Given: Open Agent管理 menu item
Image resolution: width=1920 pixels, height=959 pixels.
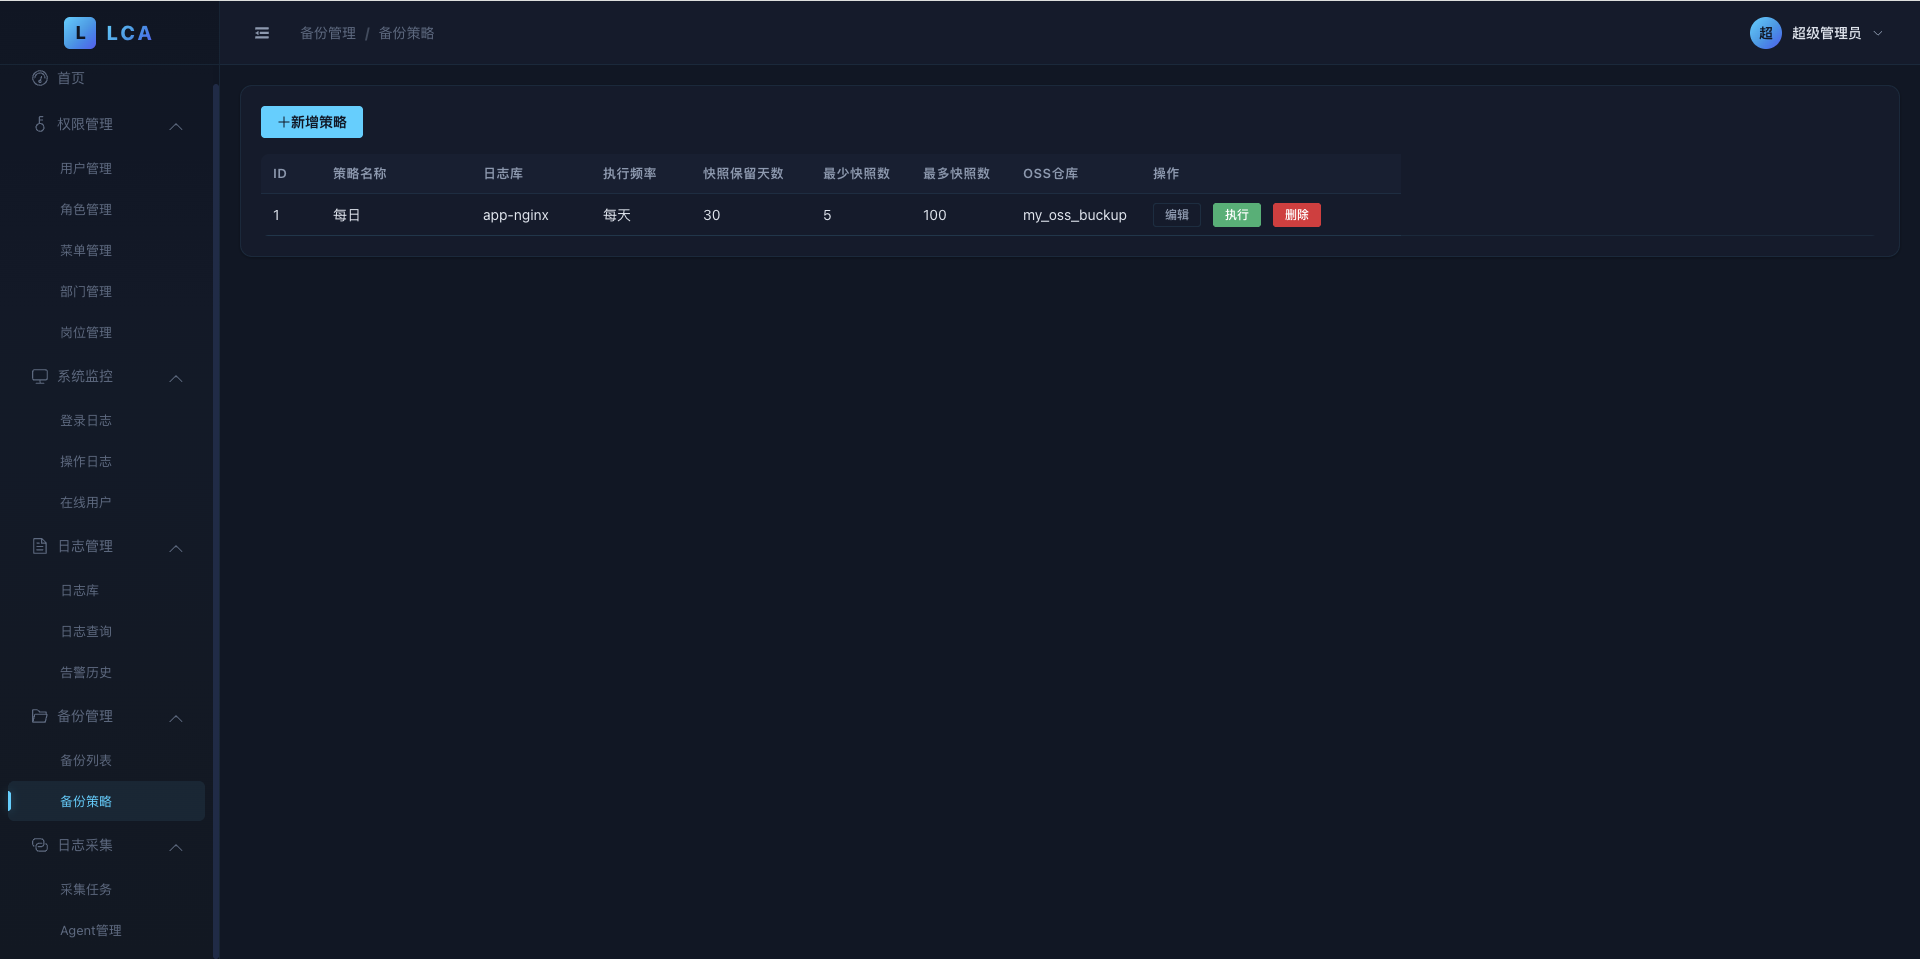Looking at the screenshot, I should 91,930.
